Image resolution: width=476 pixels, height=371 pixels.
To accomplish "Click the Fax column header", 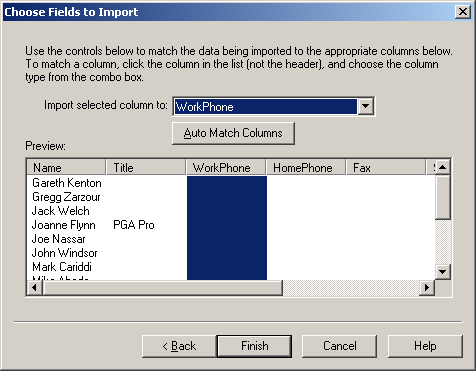I will (x=386, y=167).
